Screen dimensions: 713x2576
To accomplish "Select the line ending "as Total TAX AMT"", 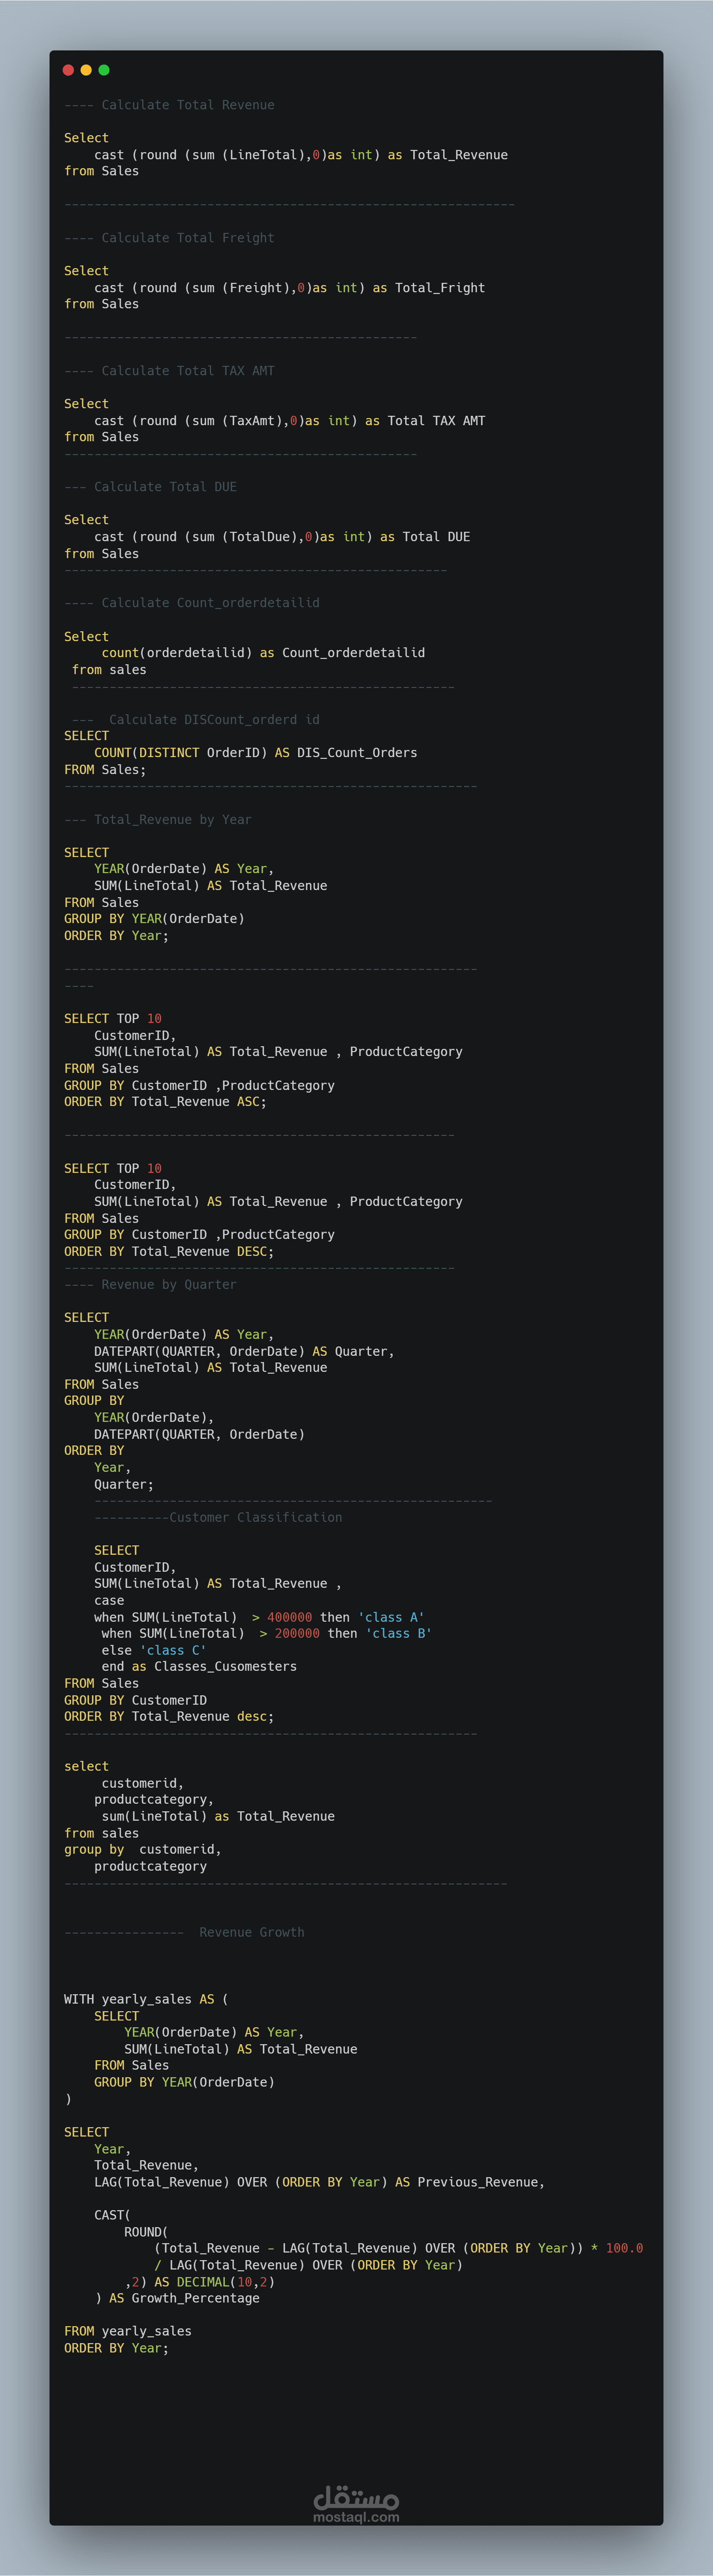I will pyautogui.click(x=290, y=421).
